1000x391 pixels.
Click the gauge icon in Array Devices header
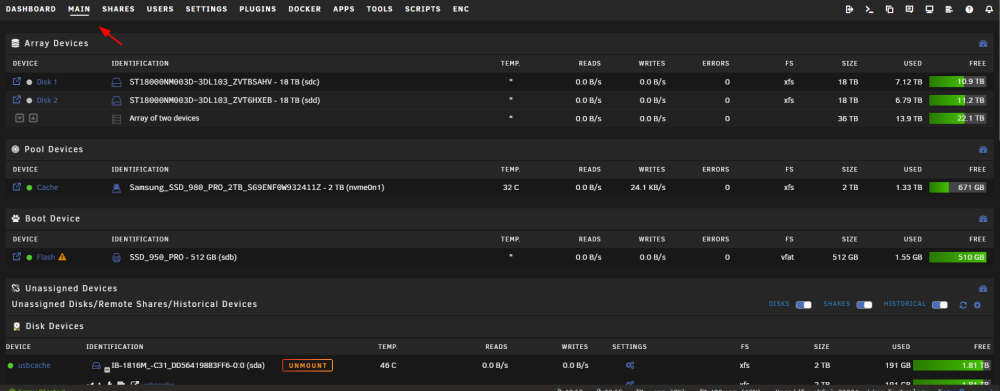coord(983,43)
